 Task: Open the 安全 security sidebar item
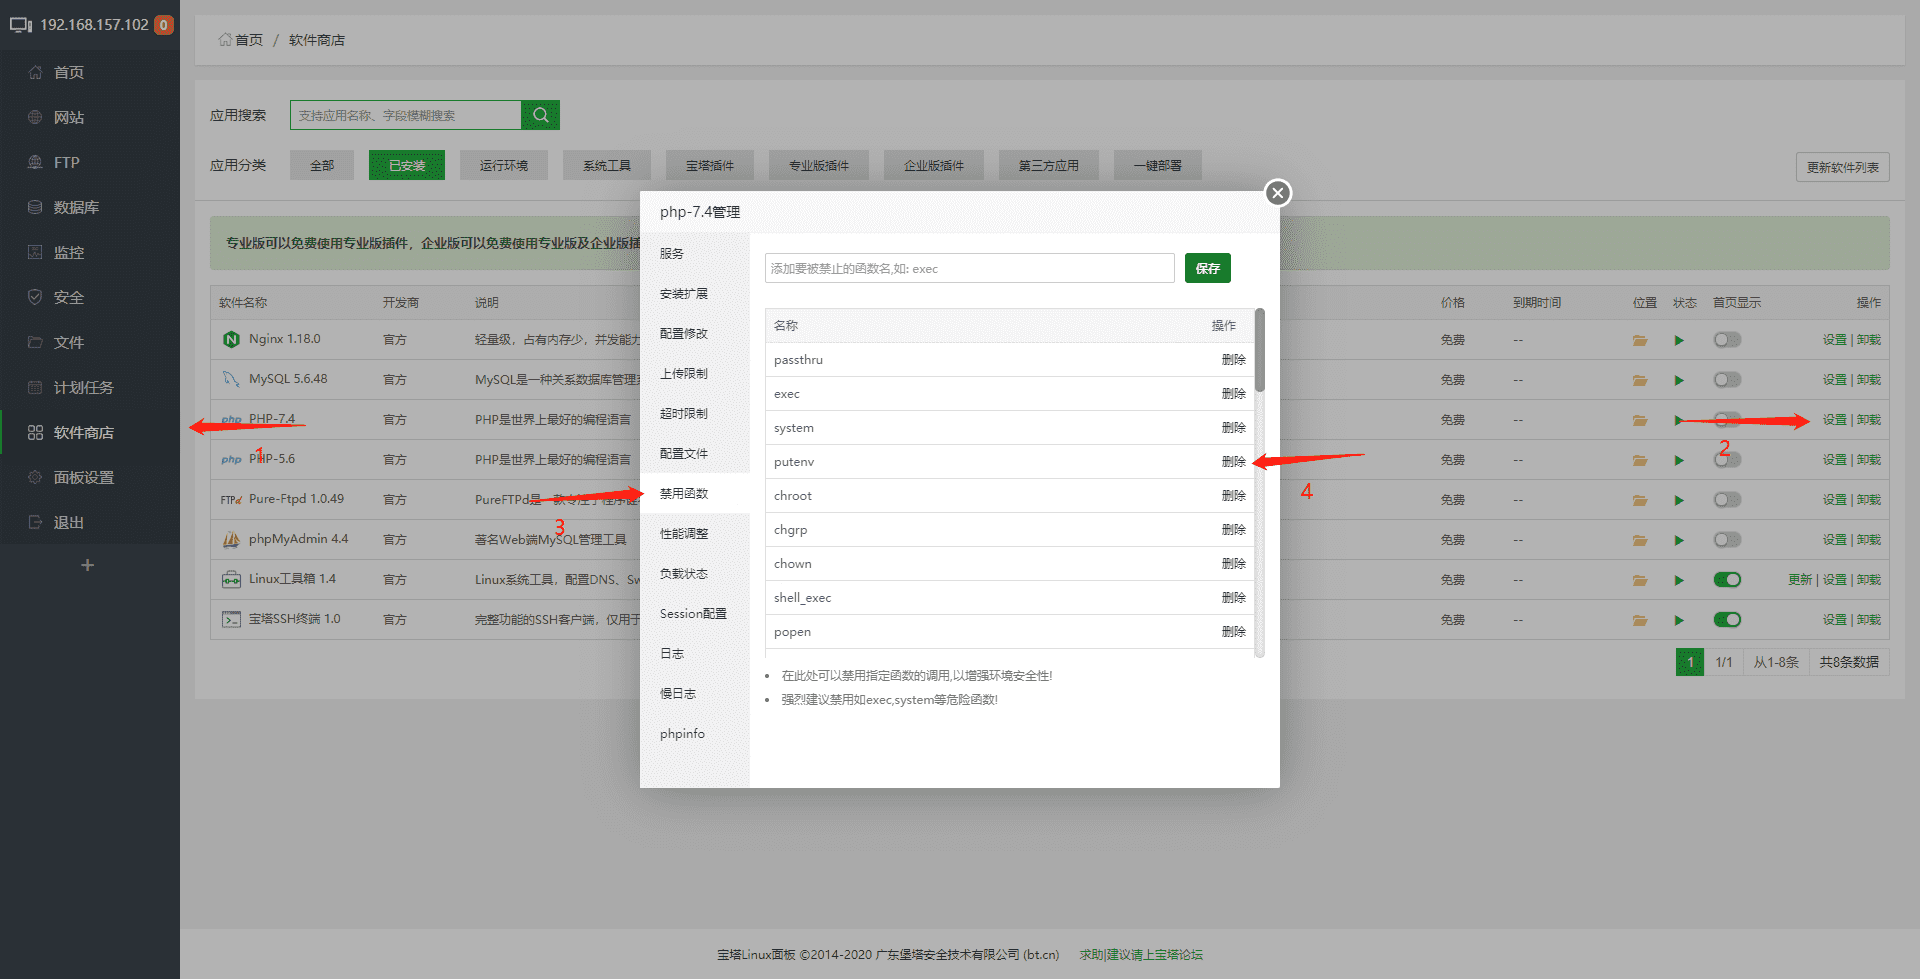68,297
